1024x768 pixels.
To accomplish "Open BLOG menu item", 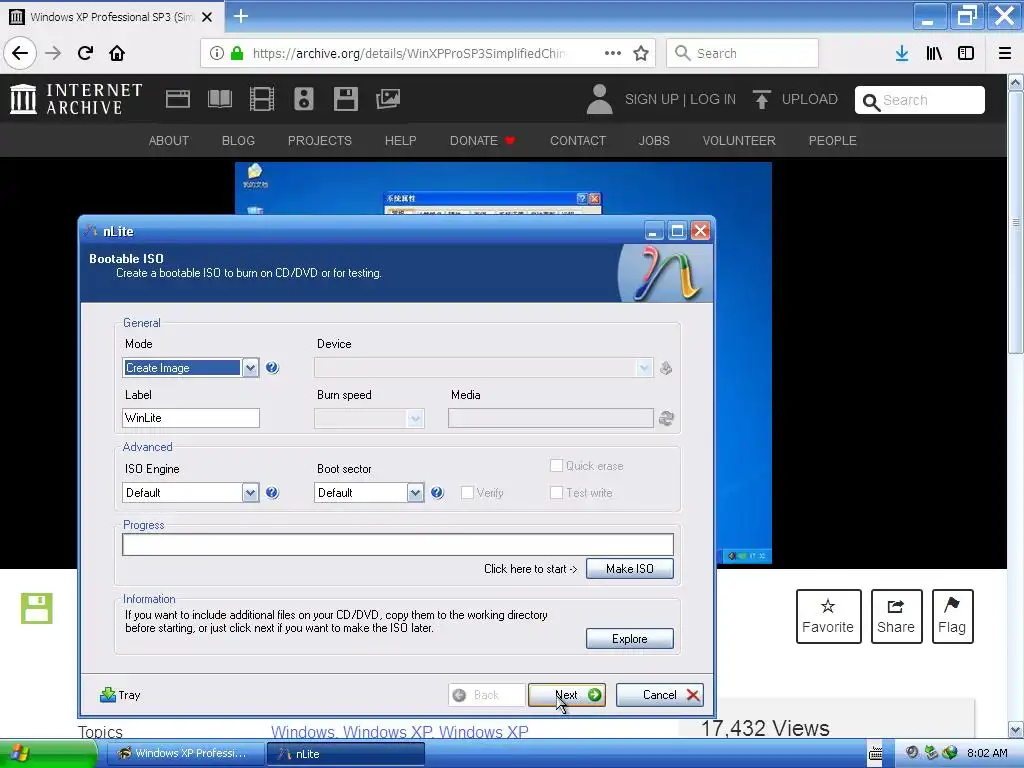I will (x=238, y=140).
